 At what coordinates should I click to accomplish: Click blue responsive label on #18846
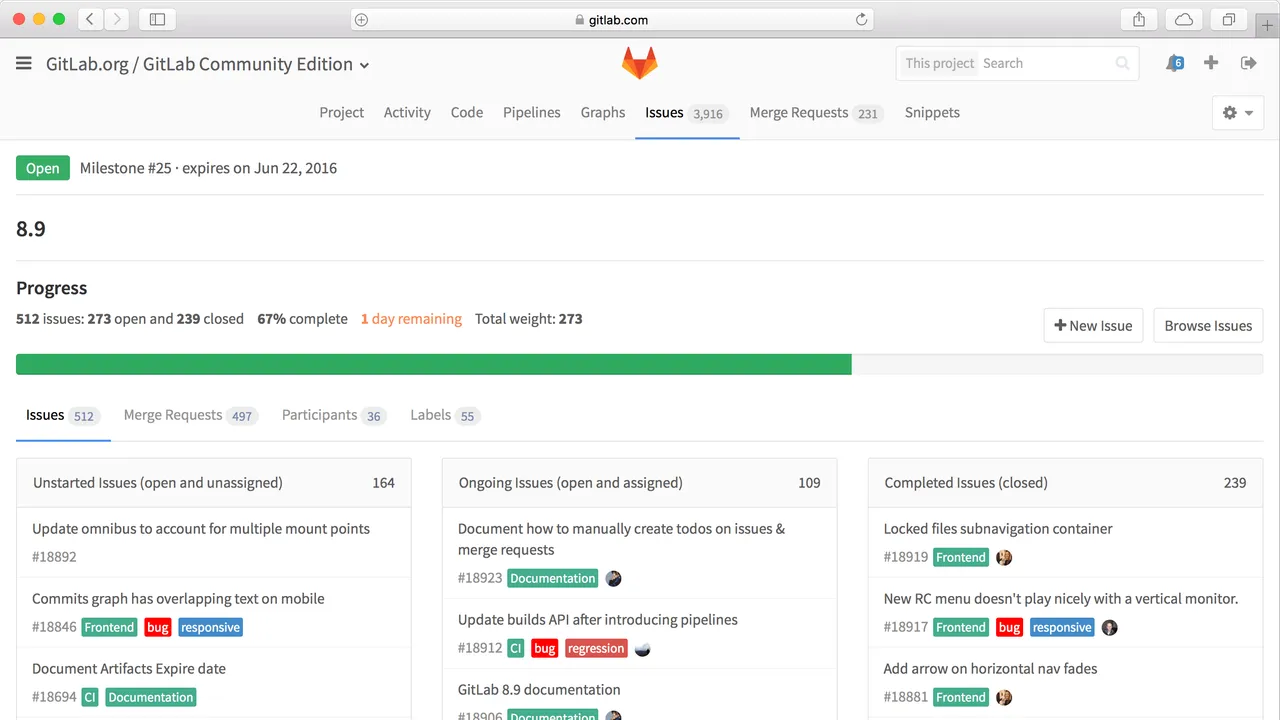tap(210, 627)
